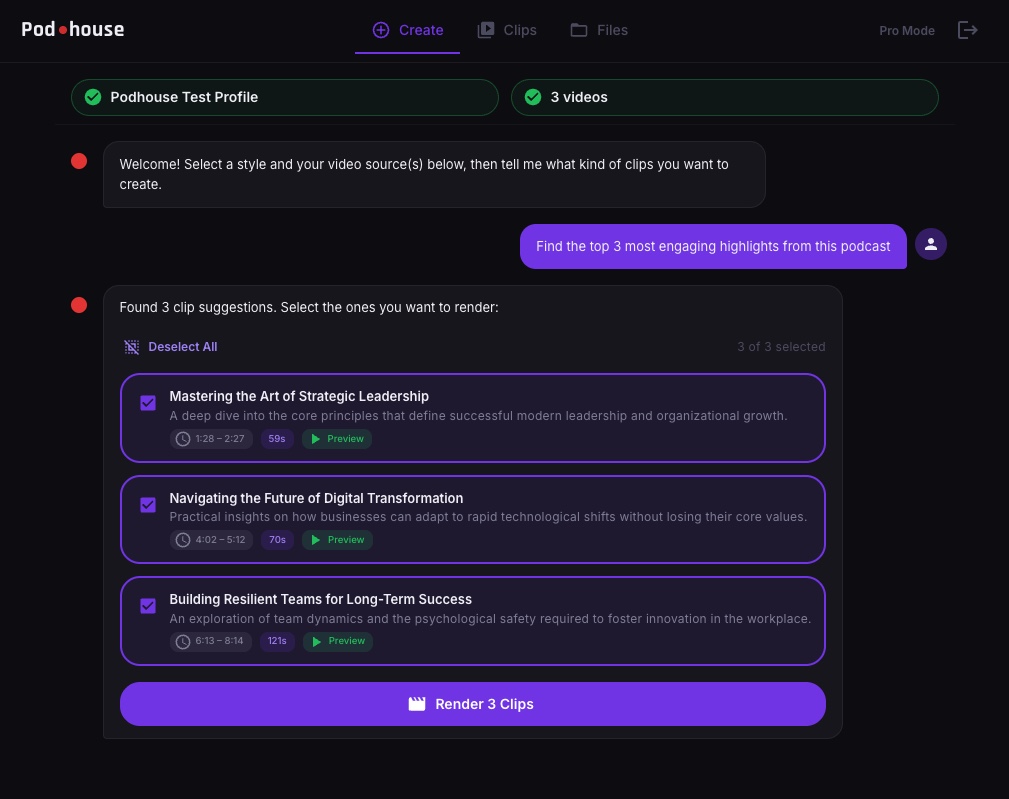Open the Podhouse Test Profile style selector
The height and width of the screenshot is (799, 1009).
[x=284, y=97]
